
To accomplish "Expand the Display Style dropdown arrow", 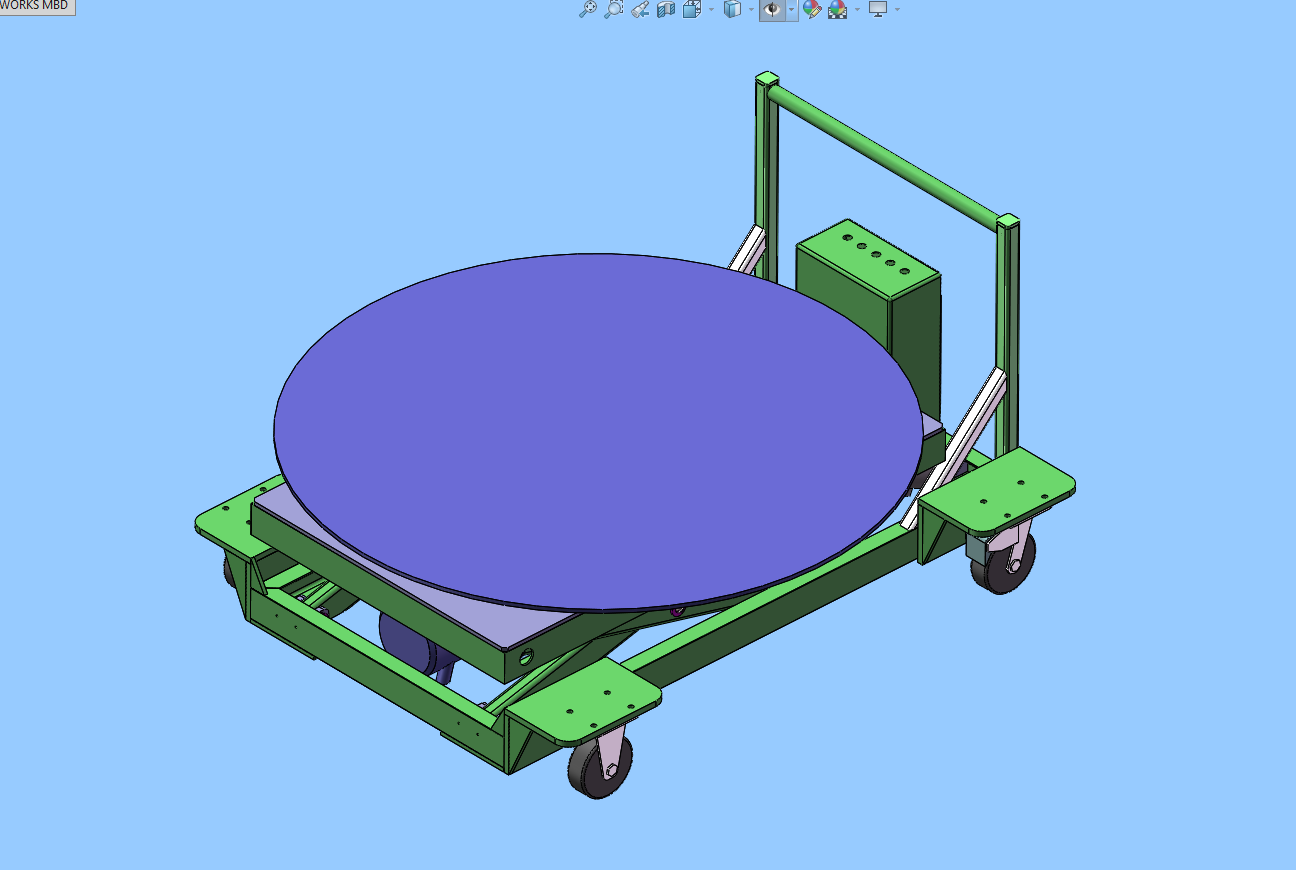I will (x=751, y=10).
